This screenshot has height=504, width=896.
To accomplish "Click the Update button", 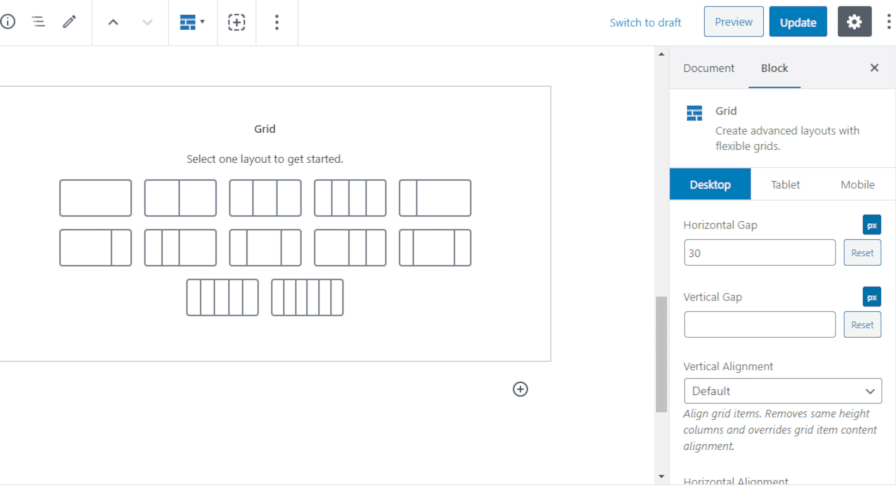I will 797,22.
